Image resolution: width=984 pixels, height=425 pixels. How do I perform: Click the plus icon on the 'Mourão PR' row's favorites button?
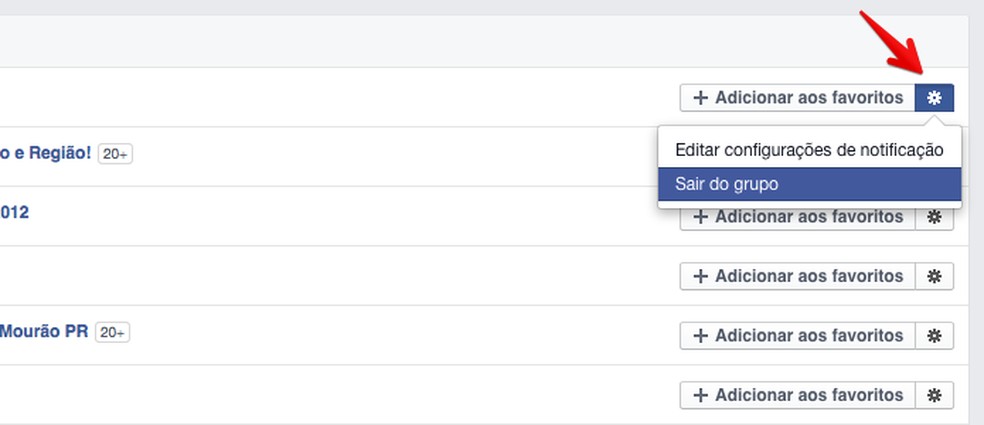click(x=701, y=336)
